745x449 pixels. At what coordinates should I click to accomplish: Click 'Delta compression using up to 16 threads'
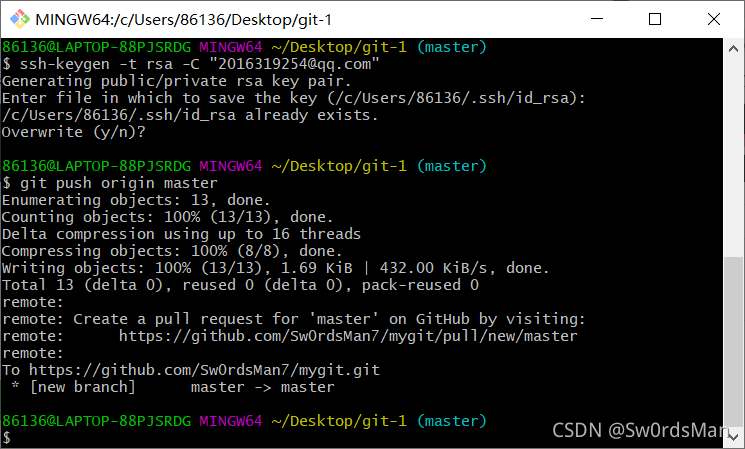[181, 234]
